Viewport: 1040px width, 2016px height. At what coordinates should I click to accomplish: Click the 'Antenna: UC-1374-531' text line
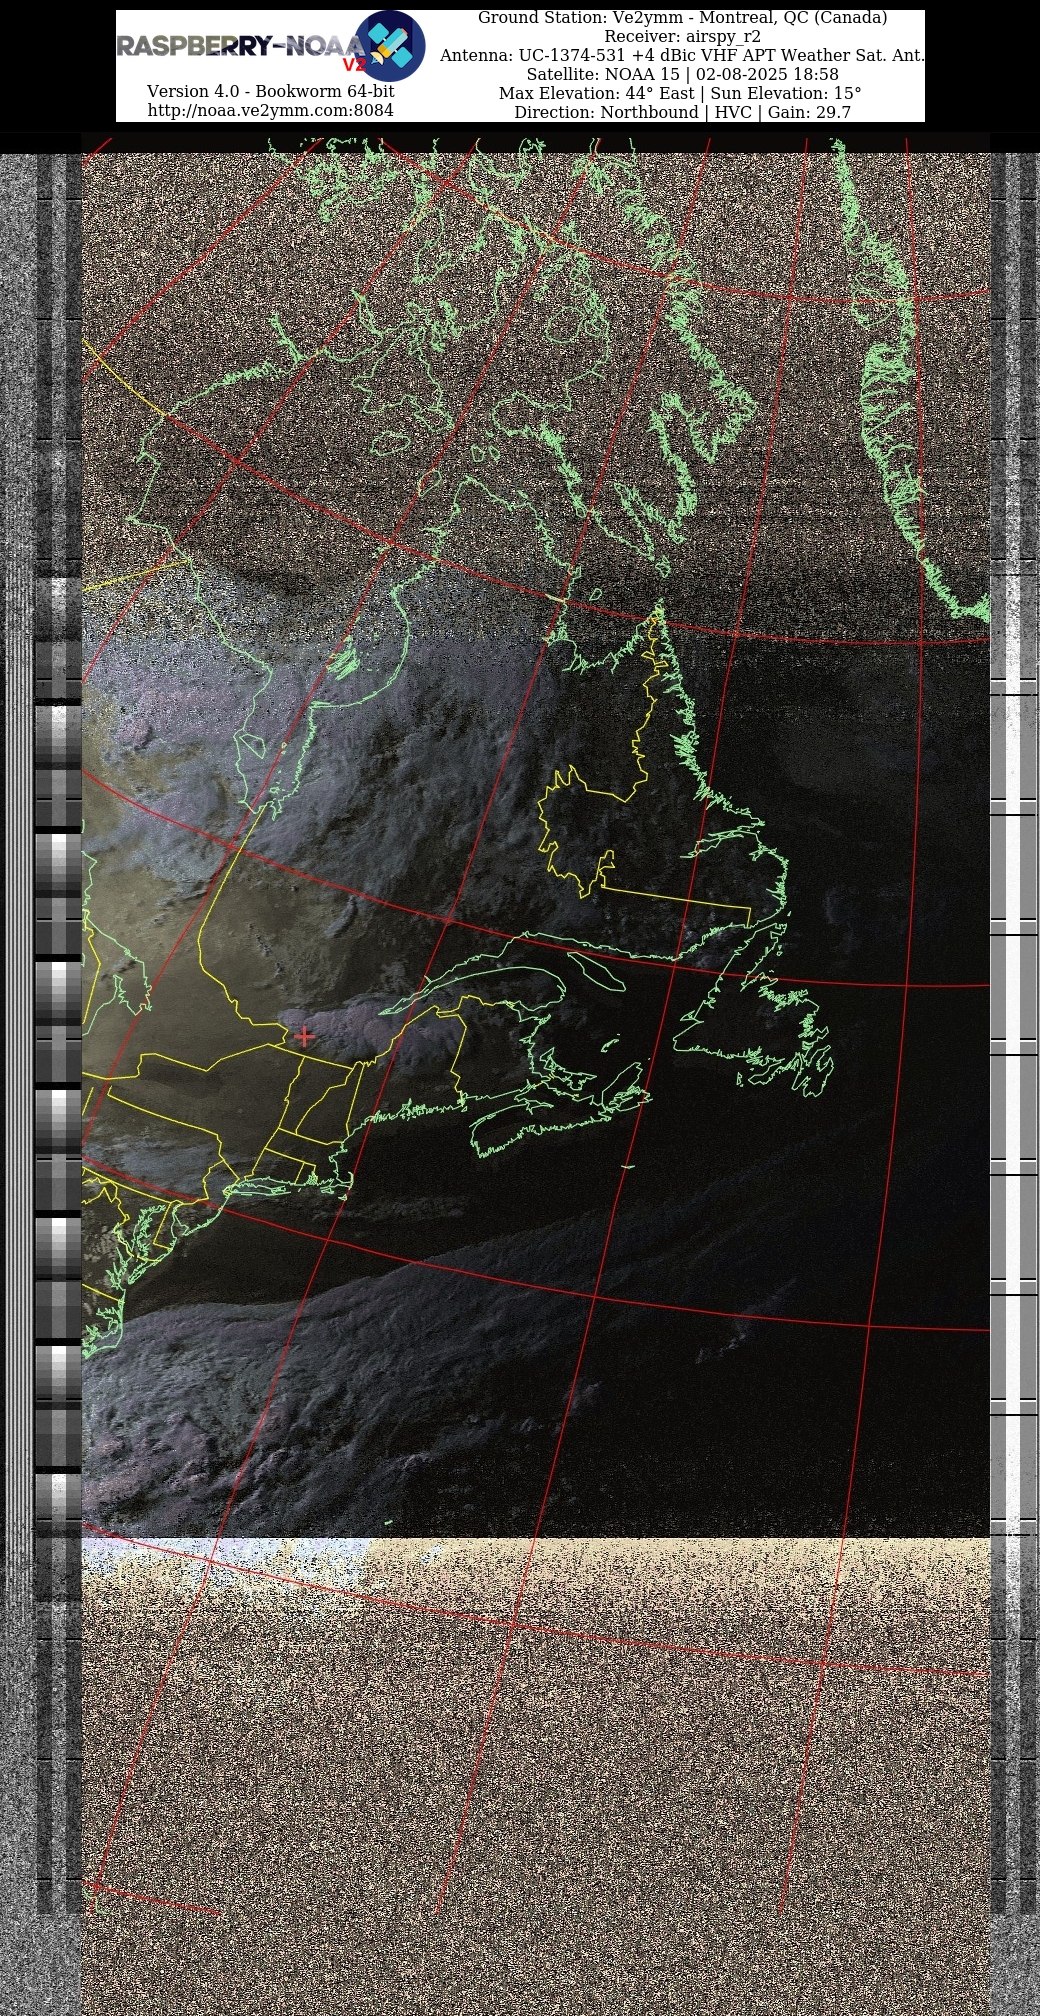[x=682, y=56]
